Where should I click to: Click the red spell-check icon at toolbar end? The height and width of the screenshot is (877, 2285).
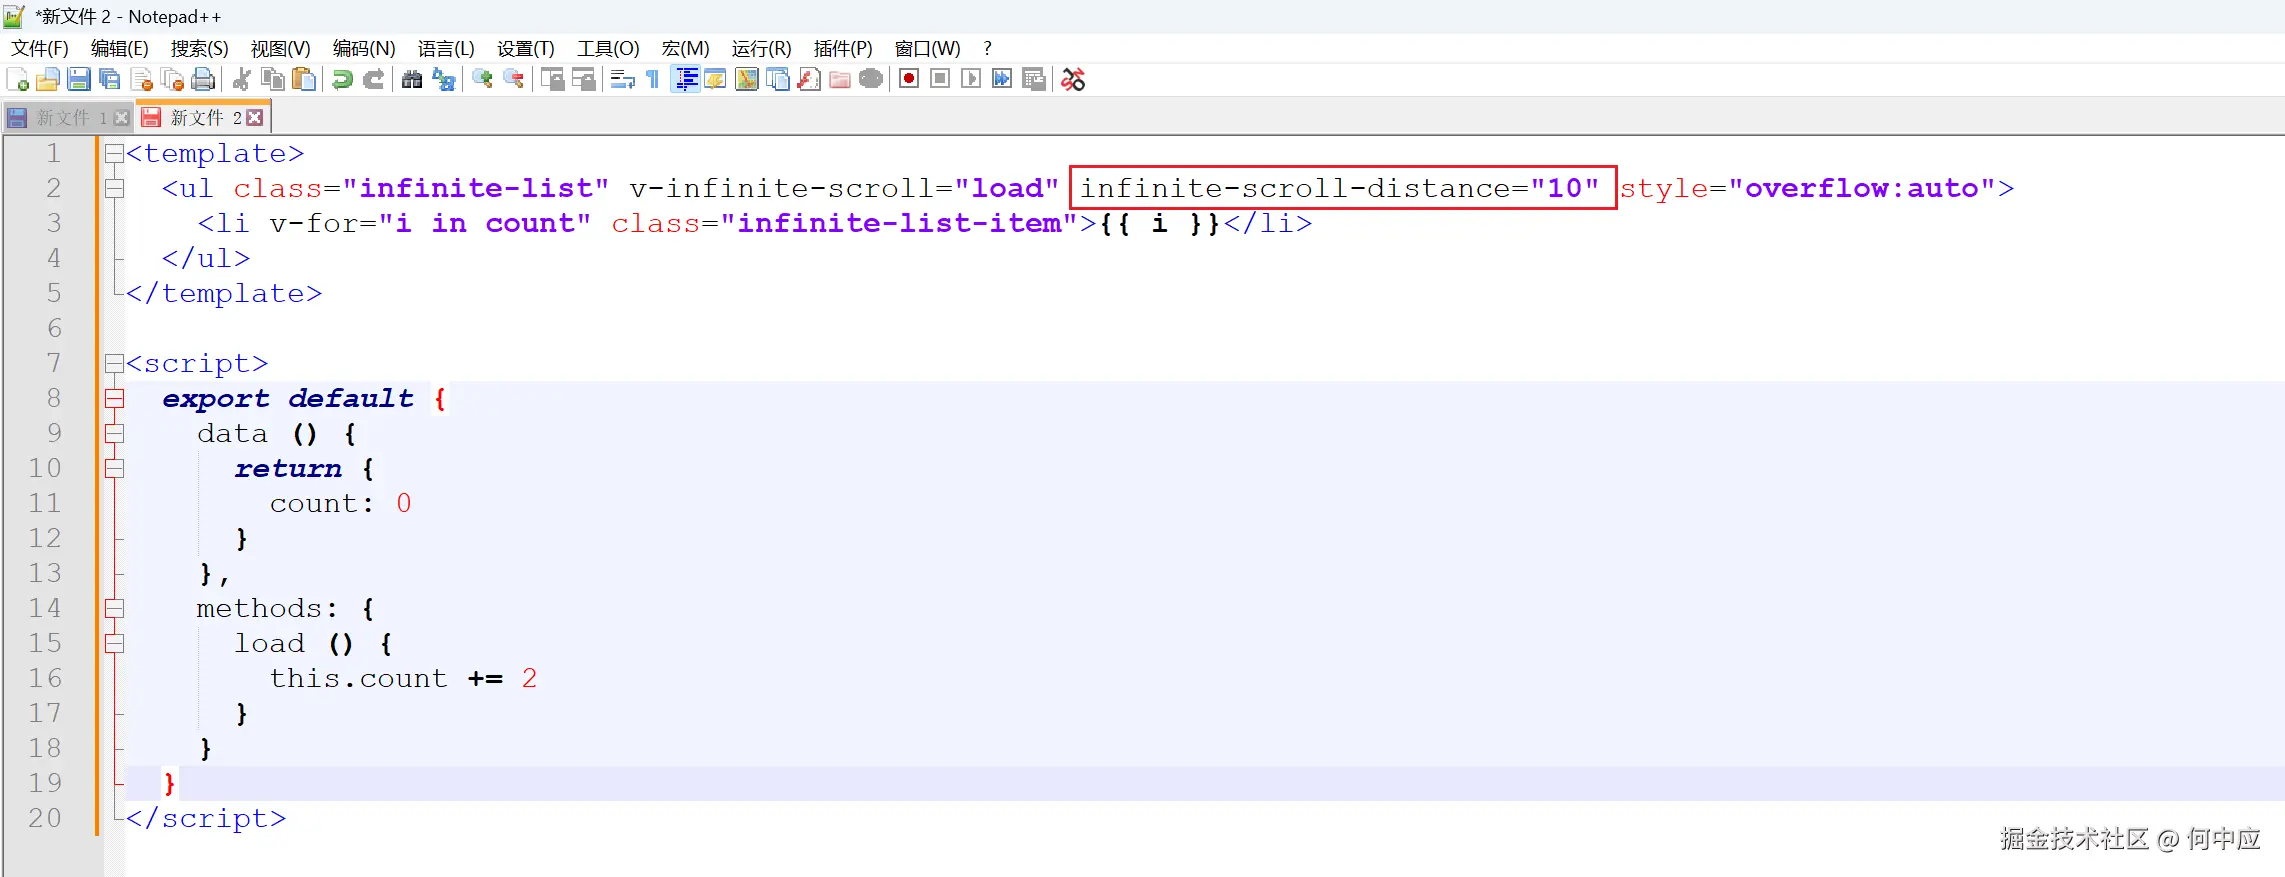(1073, 80)
